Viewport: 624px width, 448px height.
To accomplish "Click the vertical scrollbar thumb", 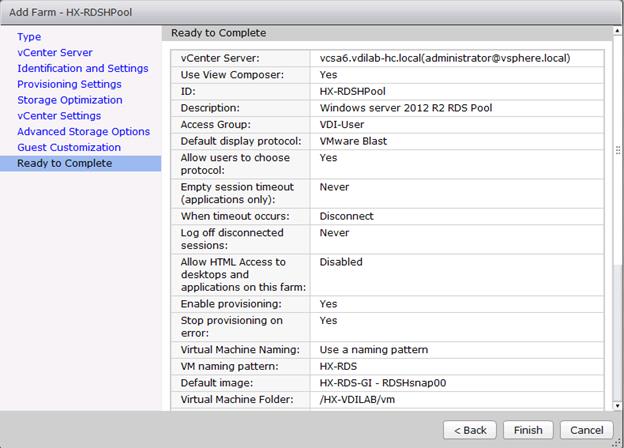I will click(x=617, y=150).
